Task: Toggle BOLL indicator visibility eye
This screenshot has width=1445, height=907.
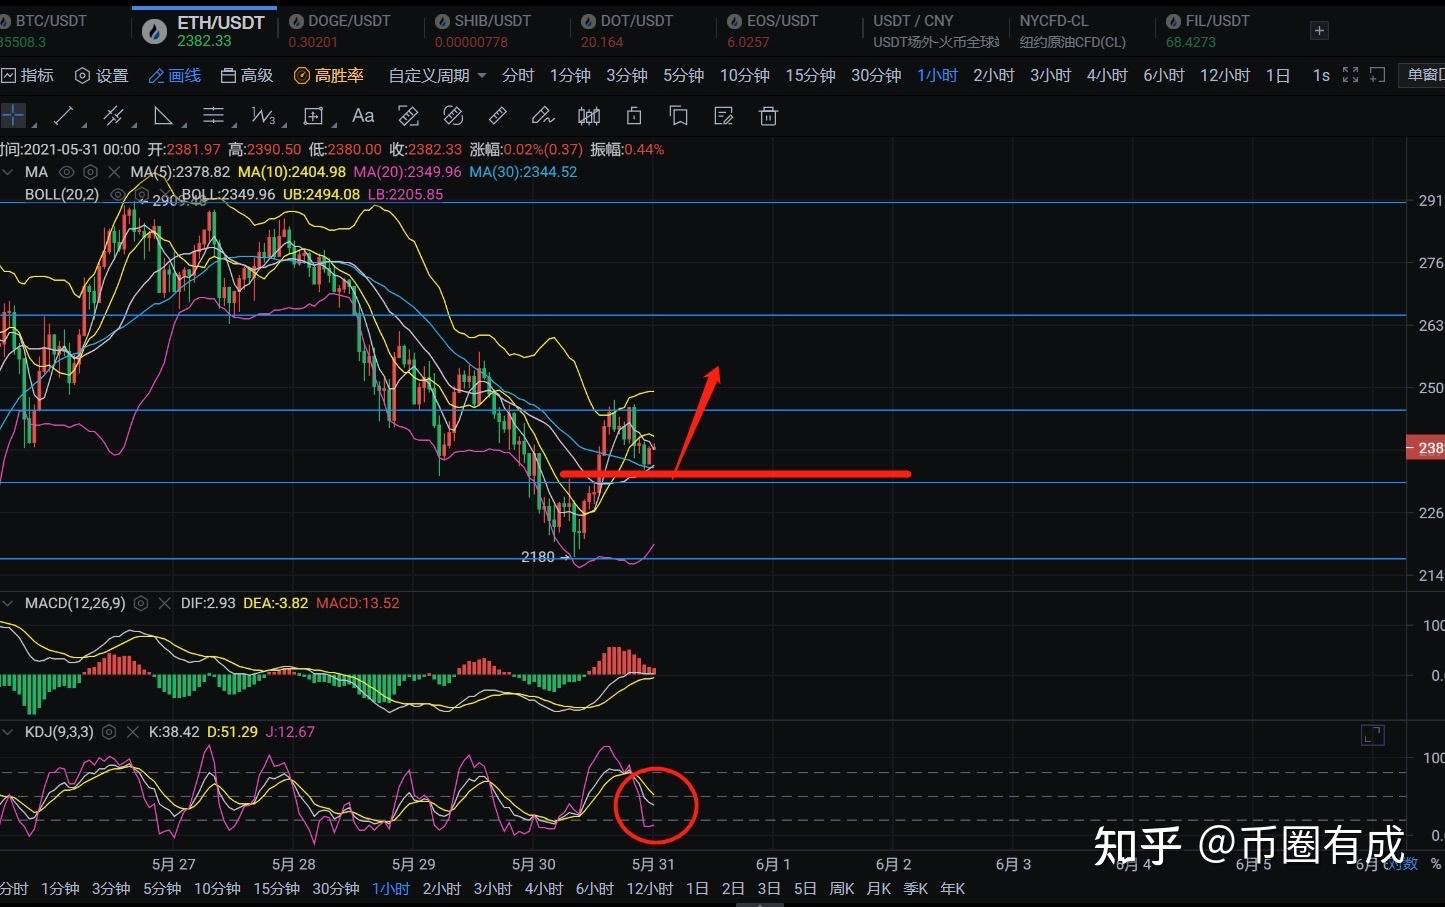Action: click(x=118, y=195)
